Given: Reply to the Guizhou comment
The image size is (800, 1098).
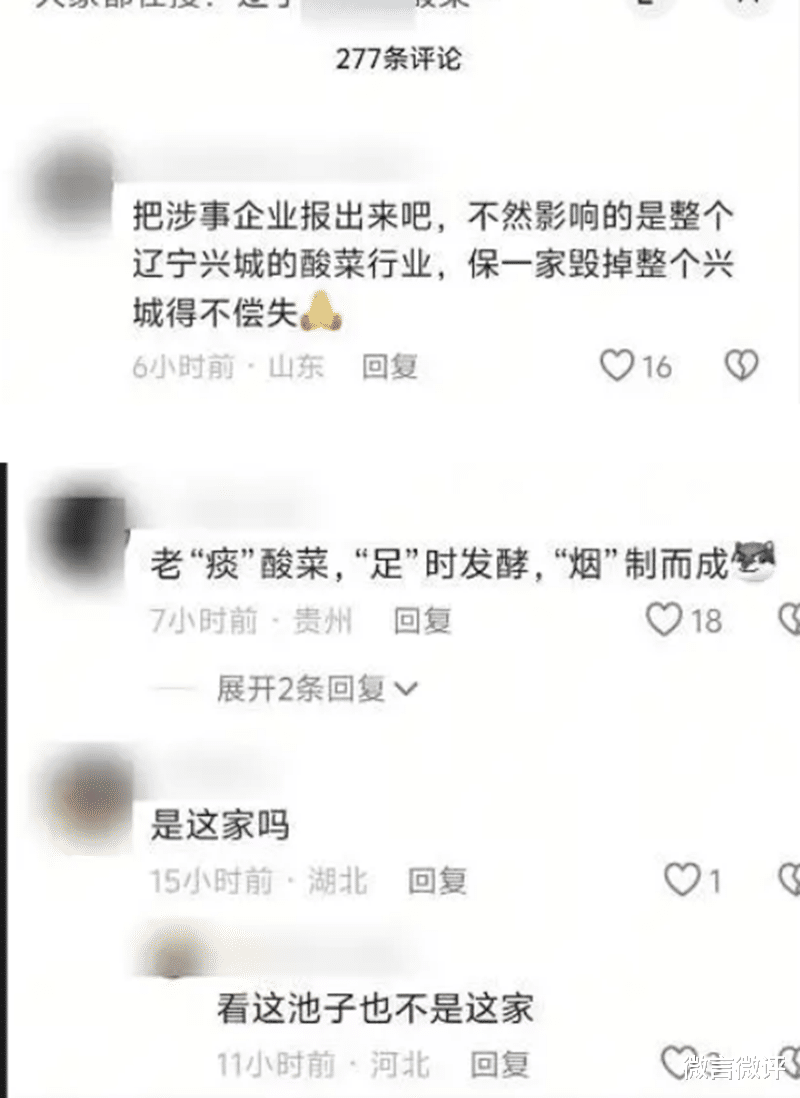Looking at the screenshot, I should coord(422,620).
